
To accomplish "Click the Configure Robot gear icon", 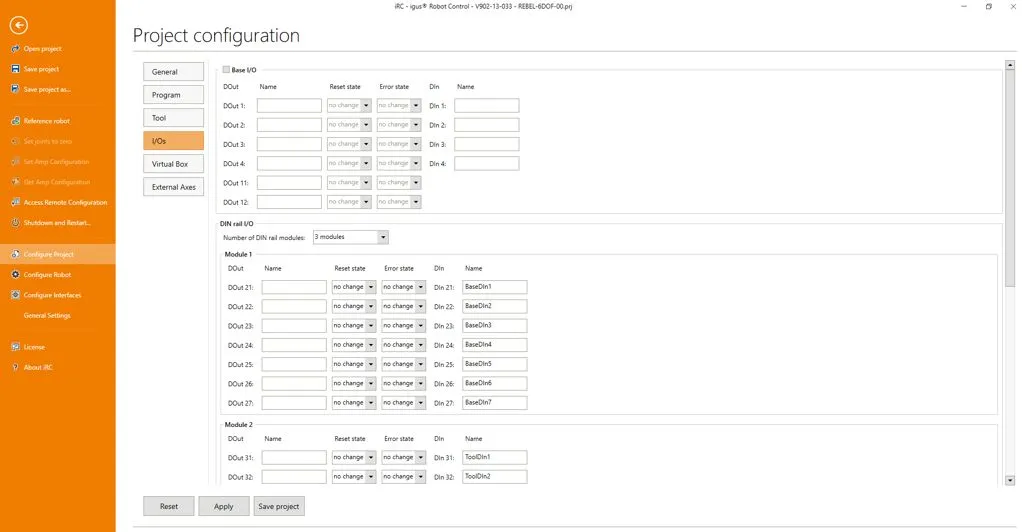I will tap(16, 275).
